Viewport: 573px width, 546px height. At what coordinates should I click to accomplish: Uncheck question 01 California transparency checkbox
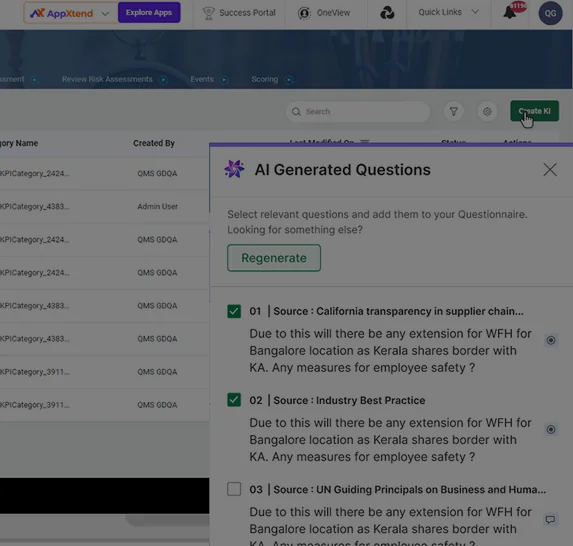[234, 311]
